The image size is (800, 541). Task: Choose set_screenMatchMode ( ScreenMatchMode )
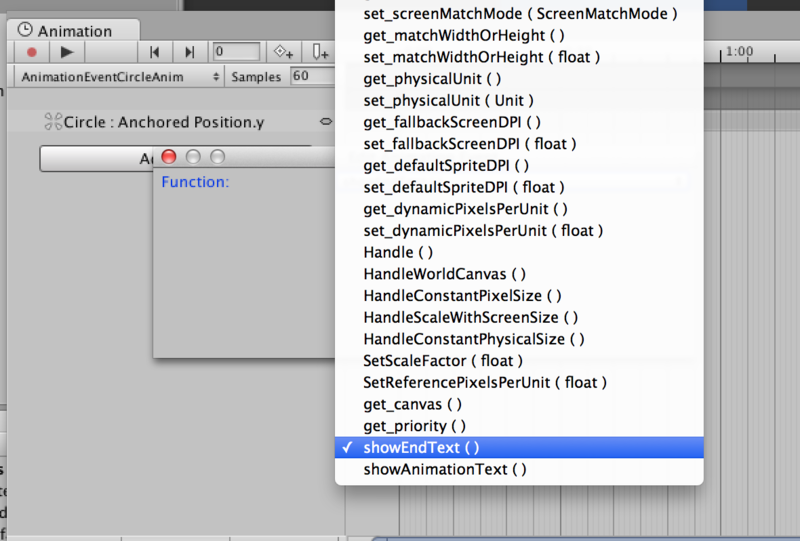coord(519,14)
